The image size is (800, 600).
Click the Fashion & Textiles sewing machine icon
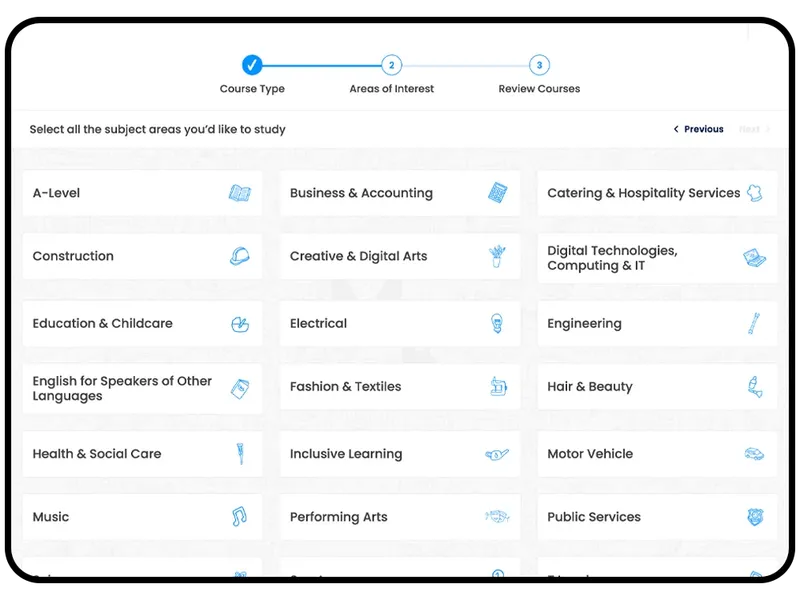point(498,387)
